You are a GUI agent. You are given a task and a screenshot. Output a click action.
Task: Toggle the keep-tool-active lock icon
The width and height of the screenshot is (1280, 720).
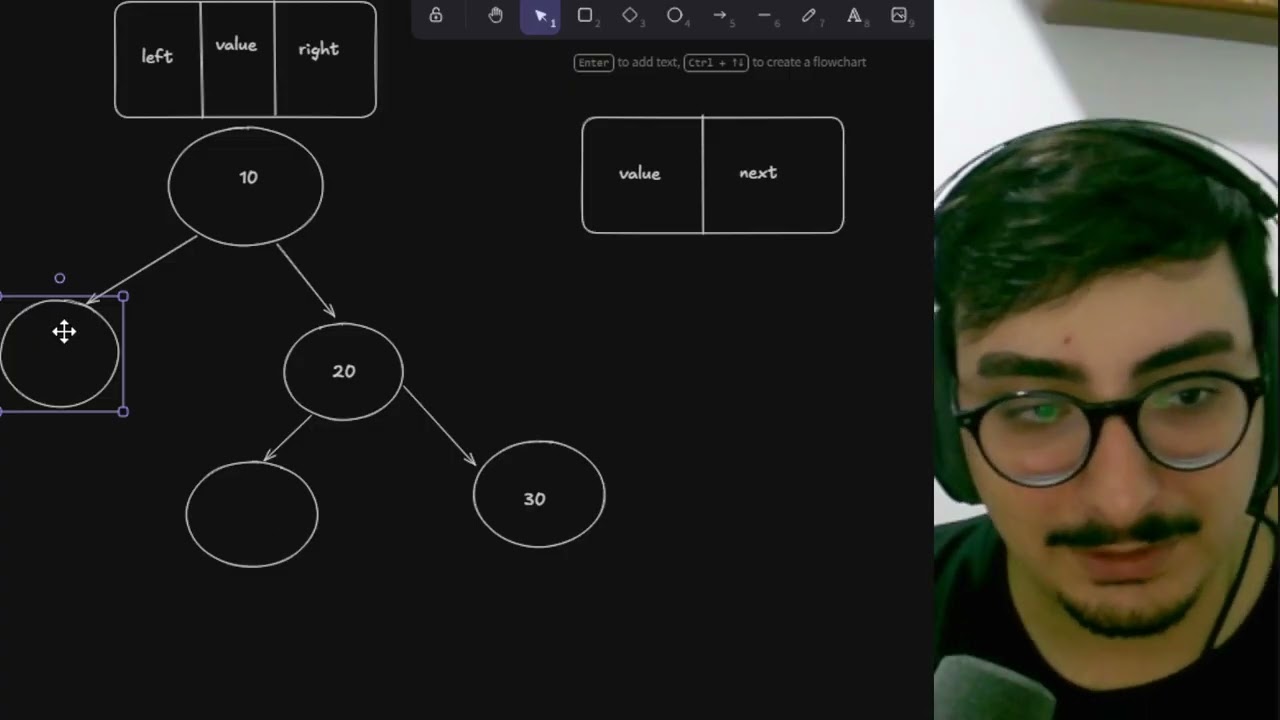pos(436,15)
